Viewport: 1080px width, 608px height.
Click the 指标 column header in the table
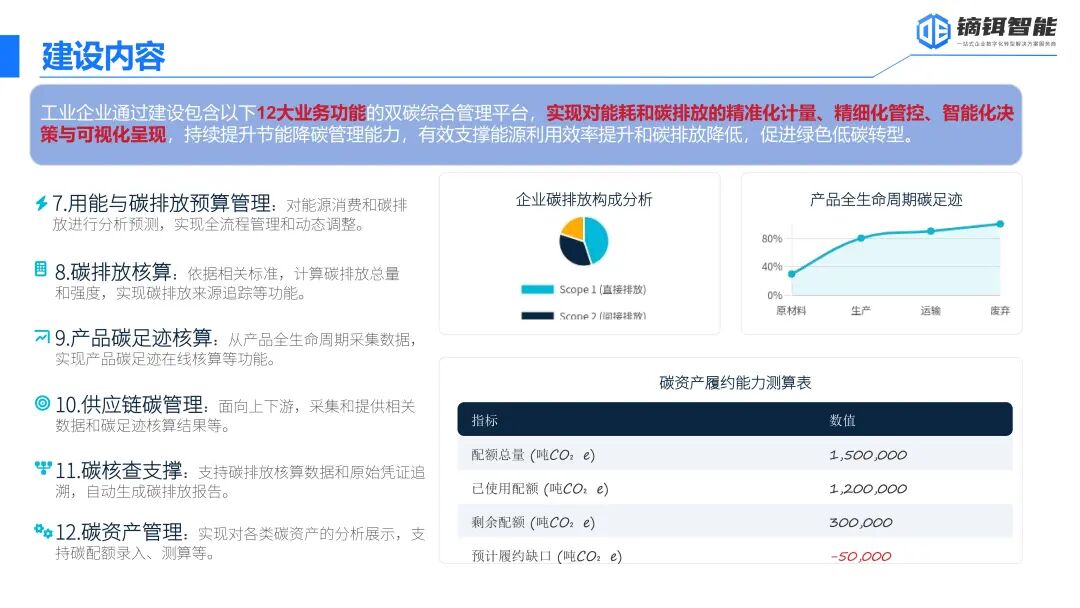485,420
